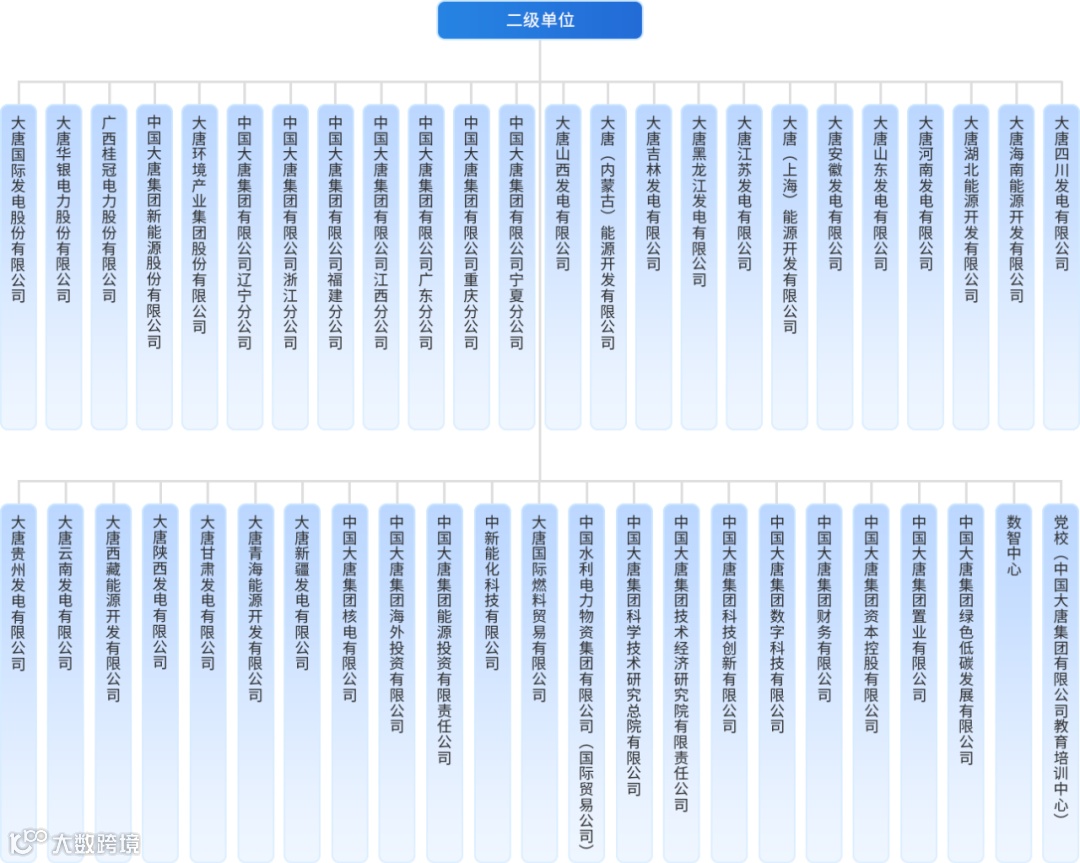Open 中国大唐集团资本控股有限公司 node
Viewport: 1080px width, 863px height.
(x=871, y=683)
